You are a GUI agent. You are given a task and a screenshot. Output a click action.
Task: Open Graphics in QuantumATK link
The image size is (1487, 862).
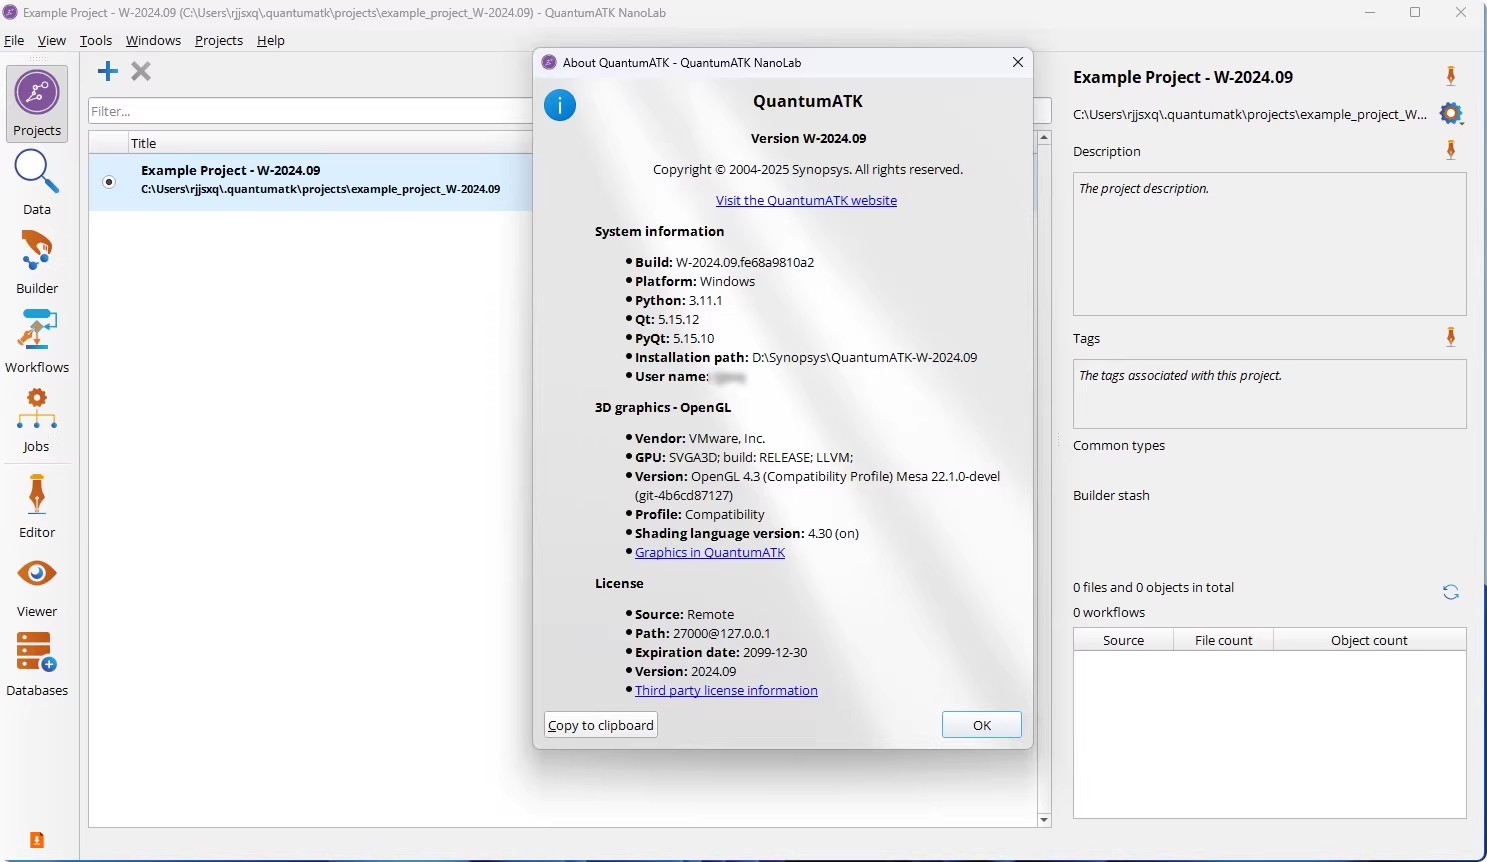[x=710, y=552]
